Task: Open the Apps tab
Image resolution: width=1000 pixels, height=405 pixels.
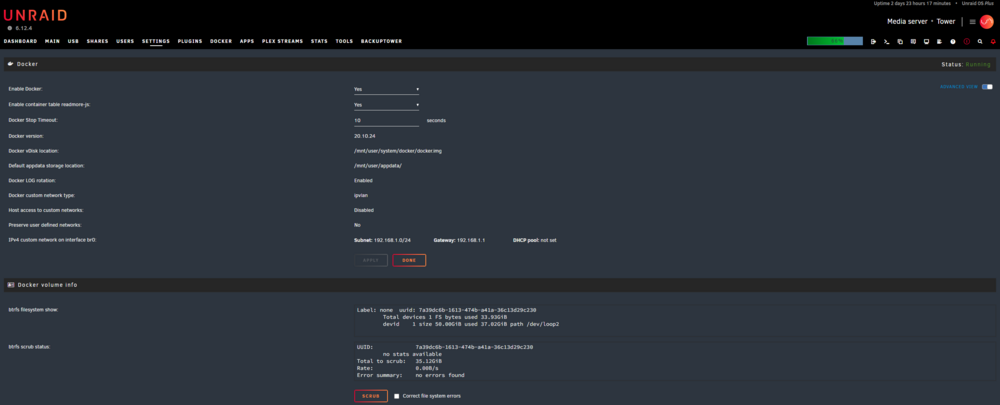Action: [247, 41]
